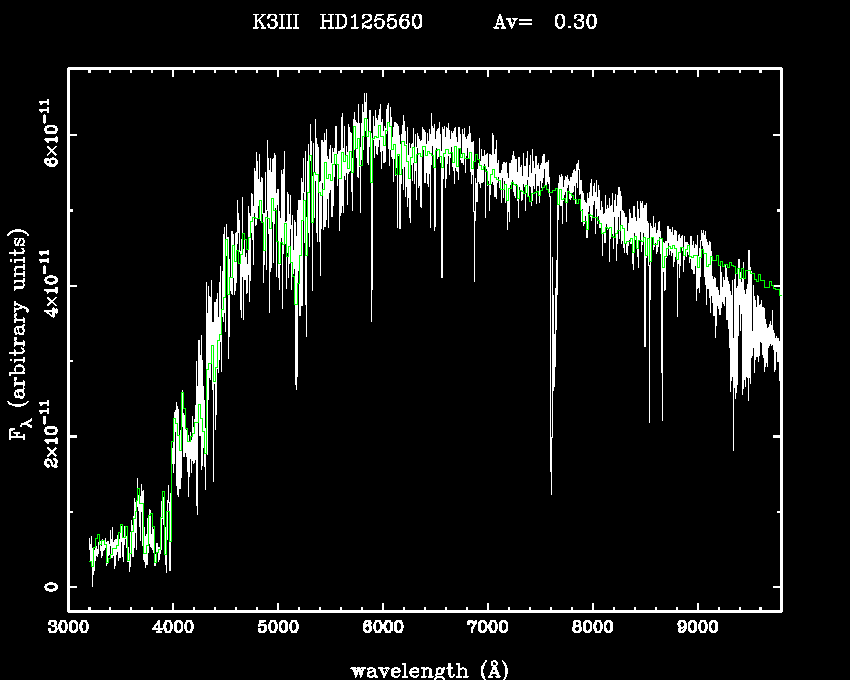Click the Av= 0.30 extinction value
850x680 pixels.
click(545, 22)
